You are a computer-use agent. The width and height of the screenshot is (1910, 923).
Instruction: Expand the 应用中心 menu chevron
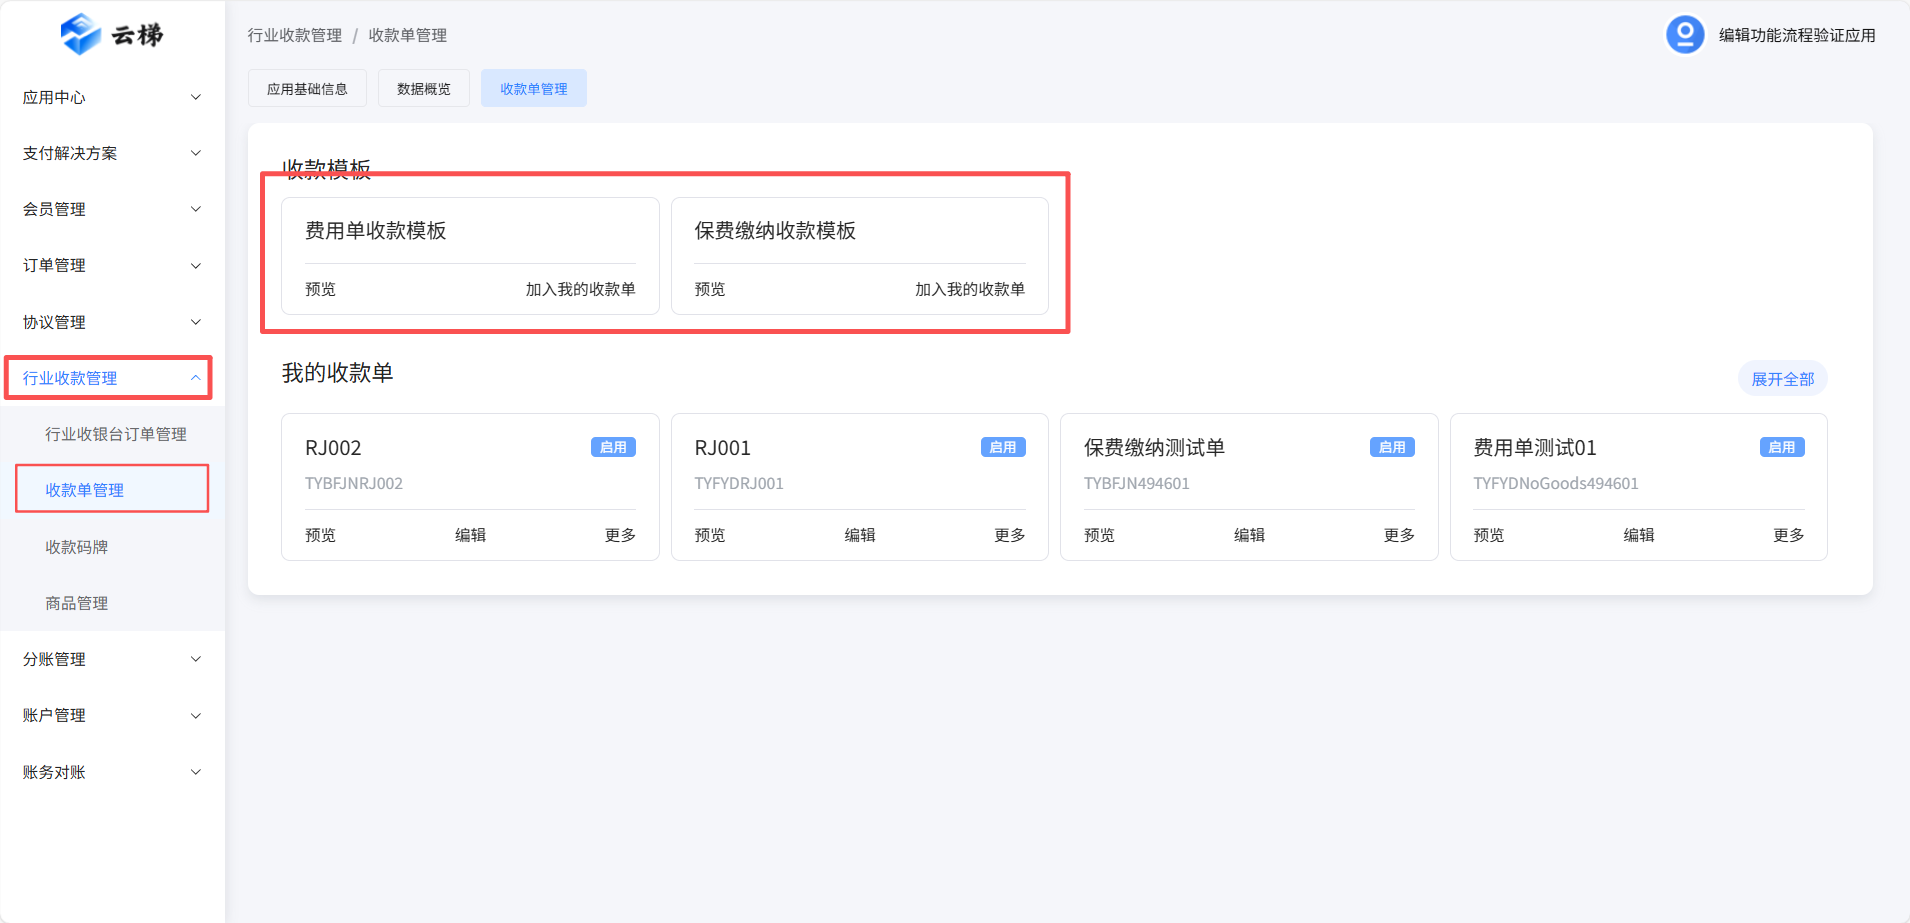tap(196, 97)
